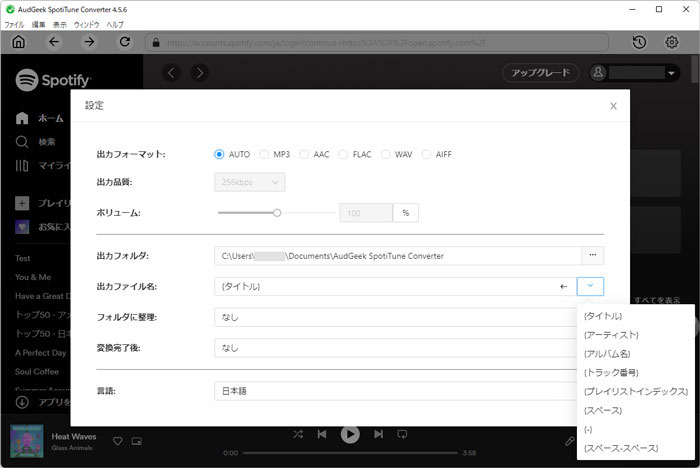The width and height of the screenshot is (700, 468).
Task: Select AUTO output format
Action: [219, 155]
